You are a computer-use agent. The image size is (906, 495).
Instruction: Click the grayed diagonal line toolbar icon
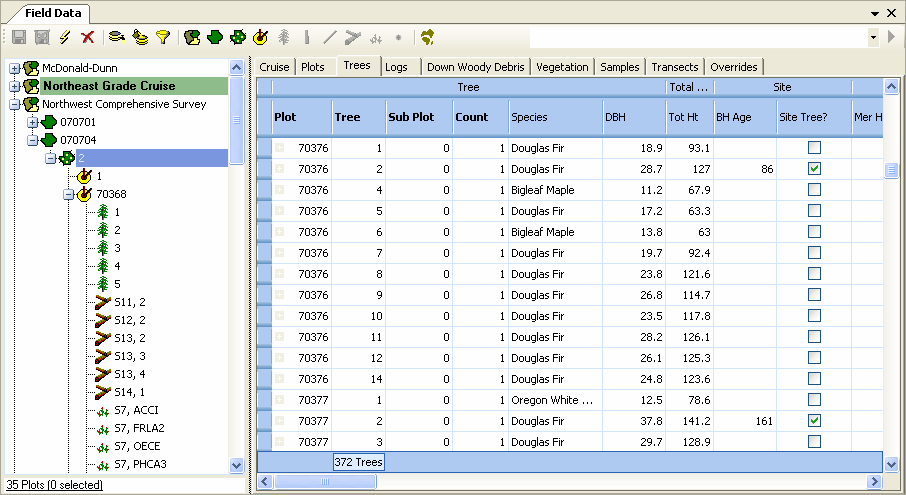[x=329, y=38]
